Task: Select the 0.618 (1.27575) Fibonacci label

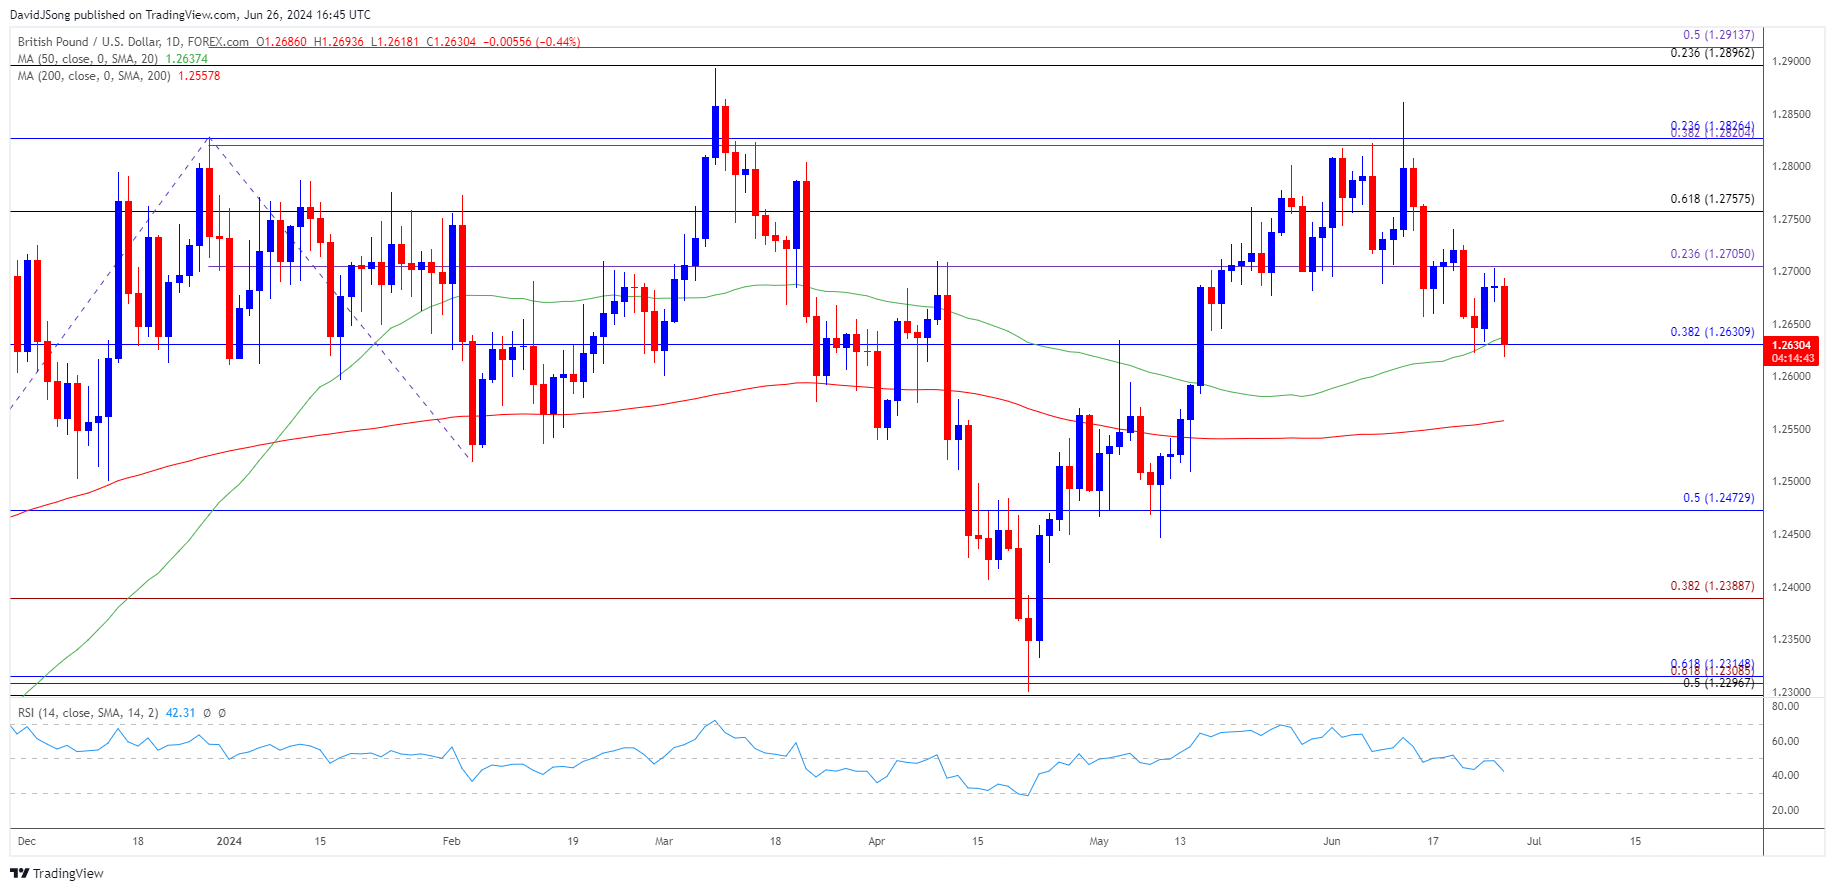Action: [1712, 199]
